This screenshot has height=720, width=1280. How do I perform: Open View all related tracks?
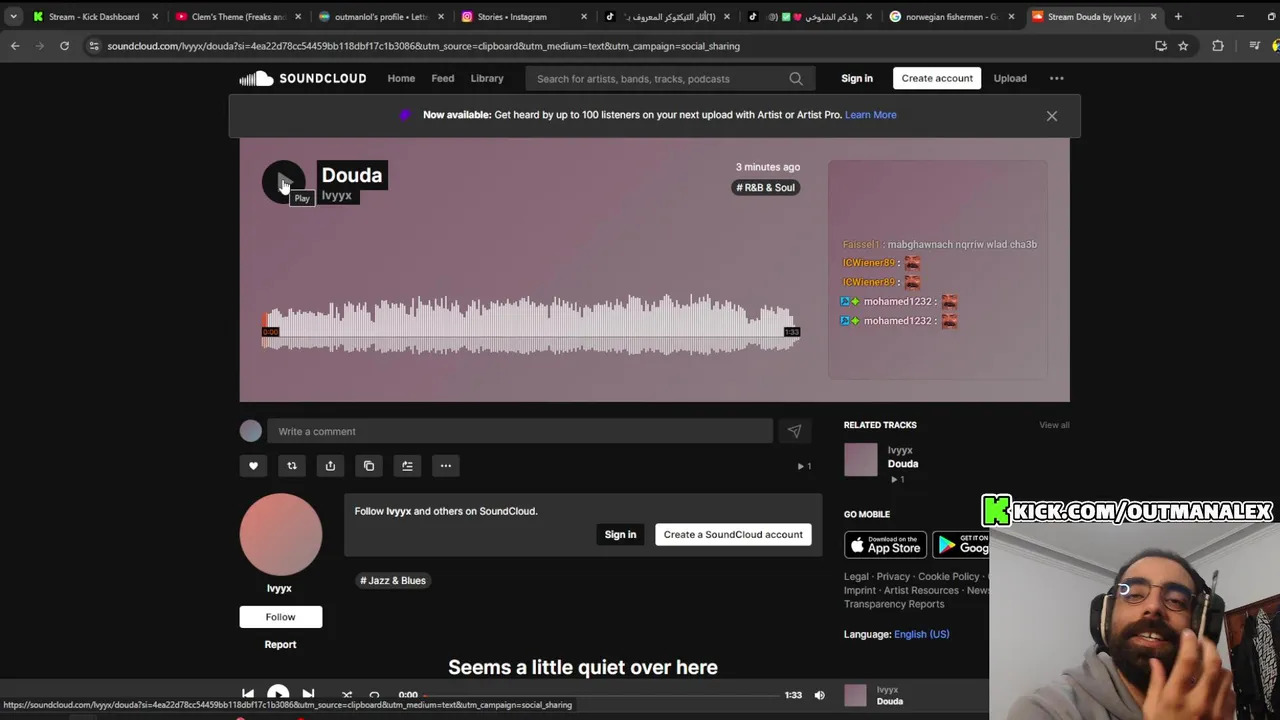1054,425
